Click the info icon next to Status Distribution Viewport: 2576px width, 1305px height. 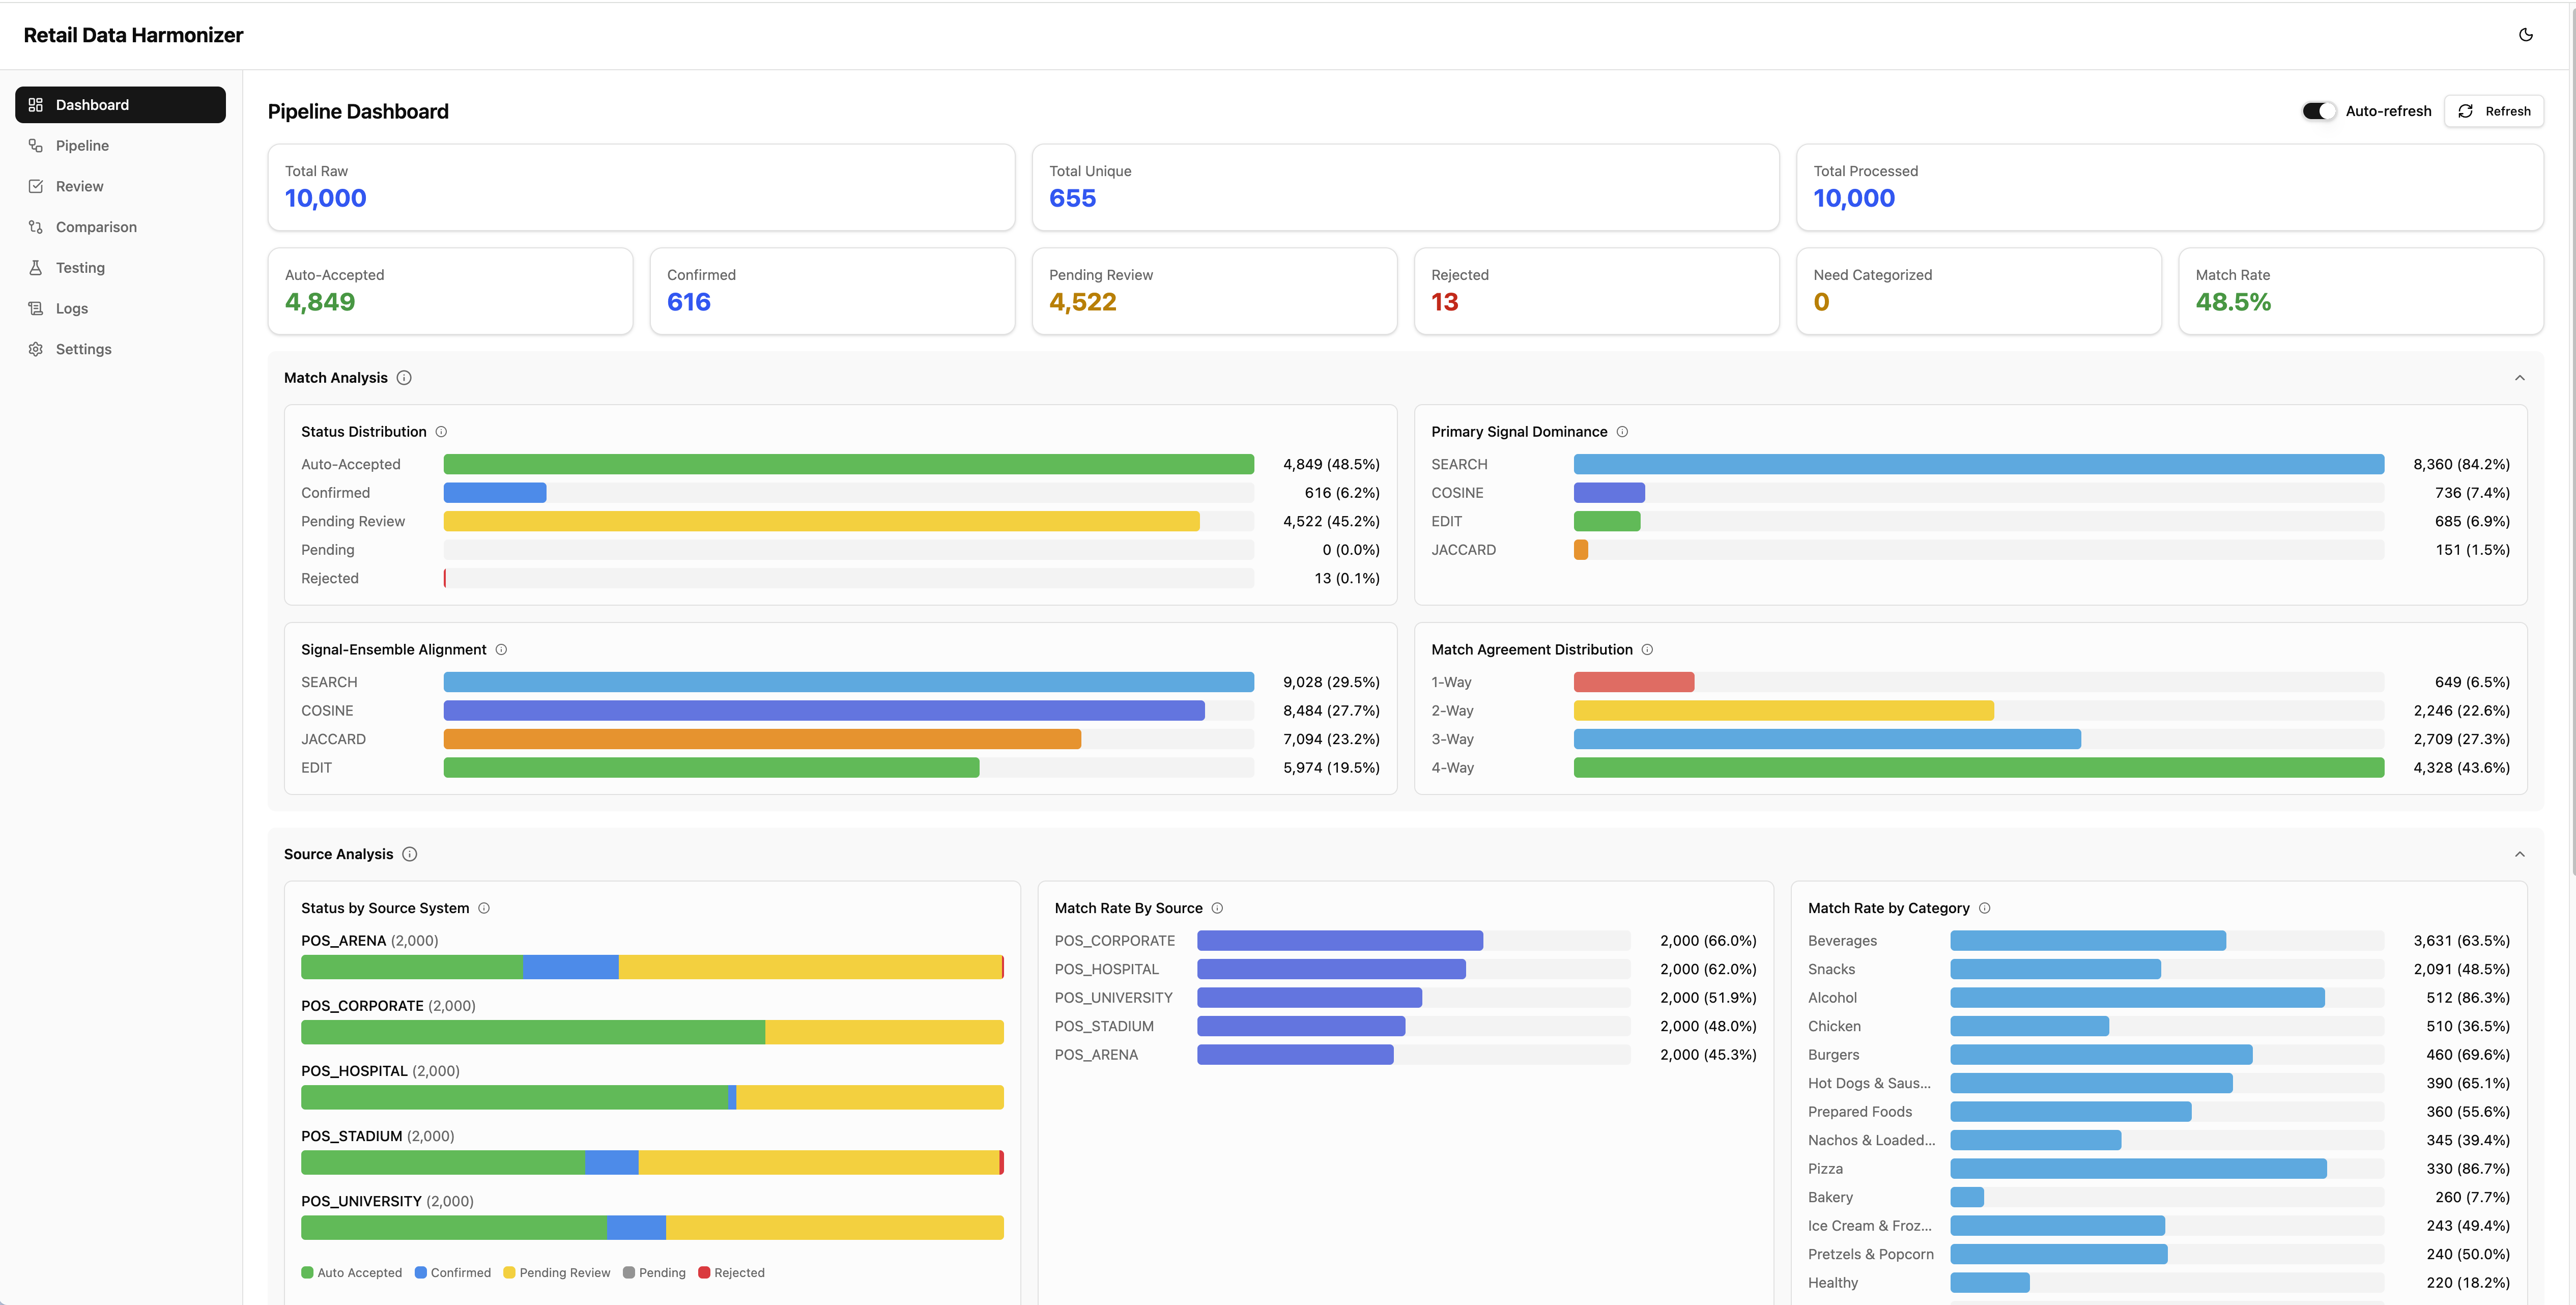pos(441,431)
